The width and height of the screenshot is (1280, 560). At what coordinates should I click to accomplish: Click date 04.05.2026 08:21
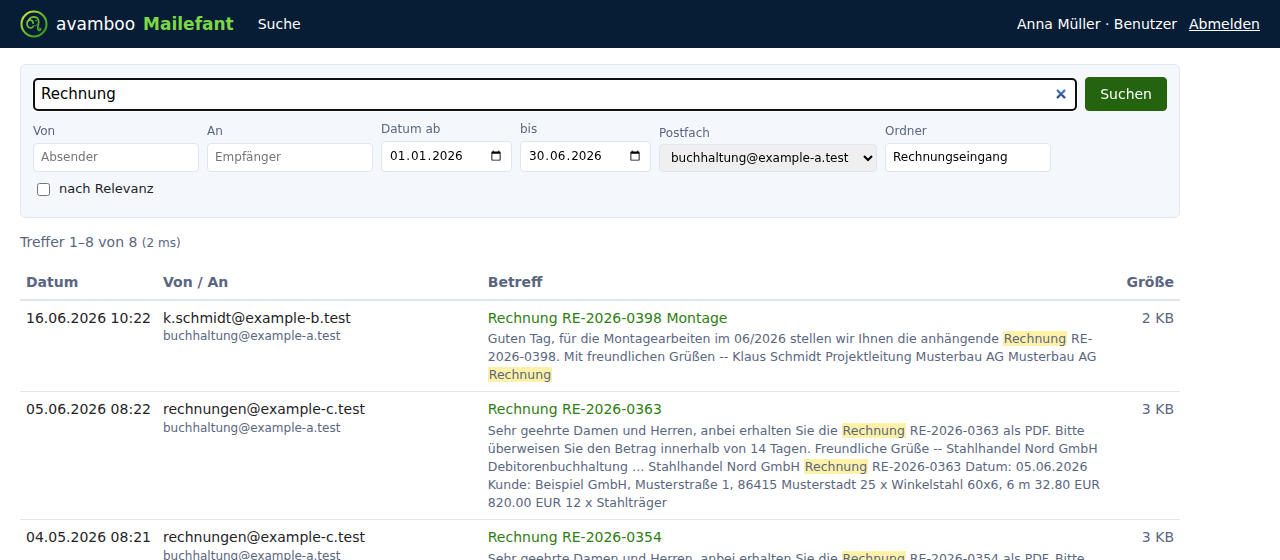click(x=88, y=537)
